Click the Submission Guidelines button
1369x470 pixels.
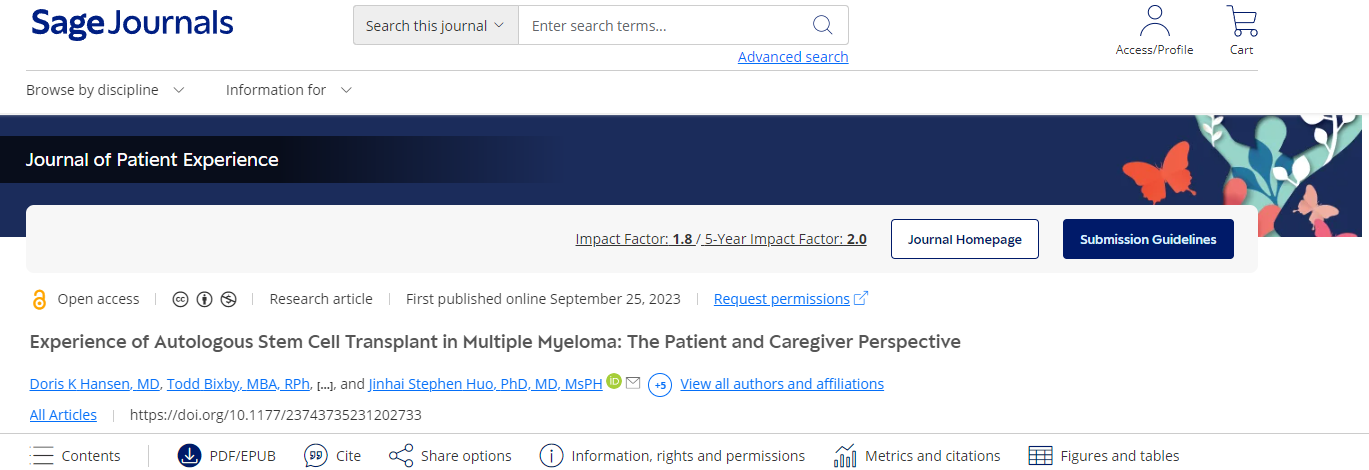tap(1148, 240)
